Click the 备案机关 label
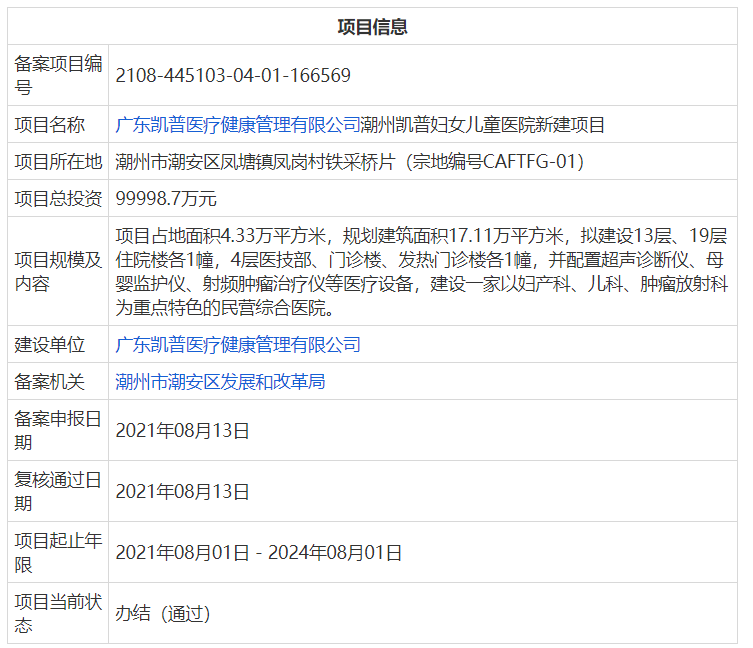 (x=49, y=382)
